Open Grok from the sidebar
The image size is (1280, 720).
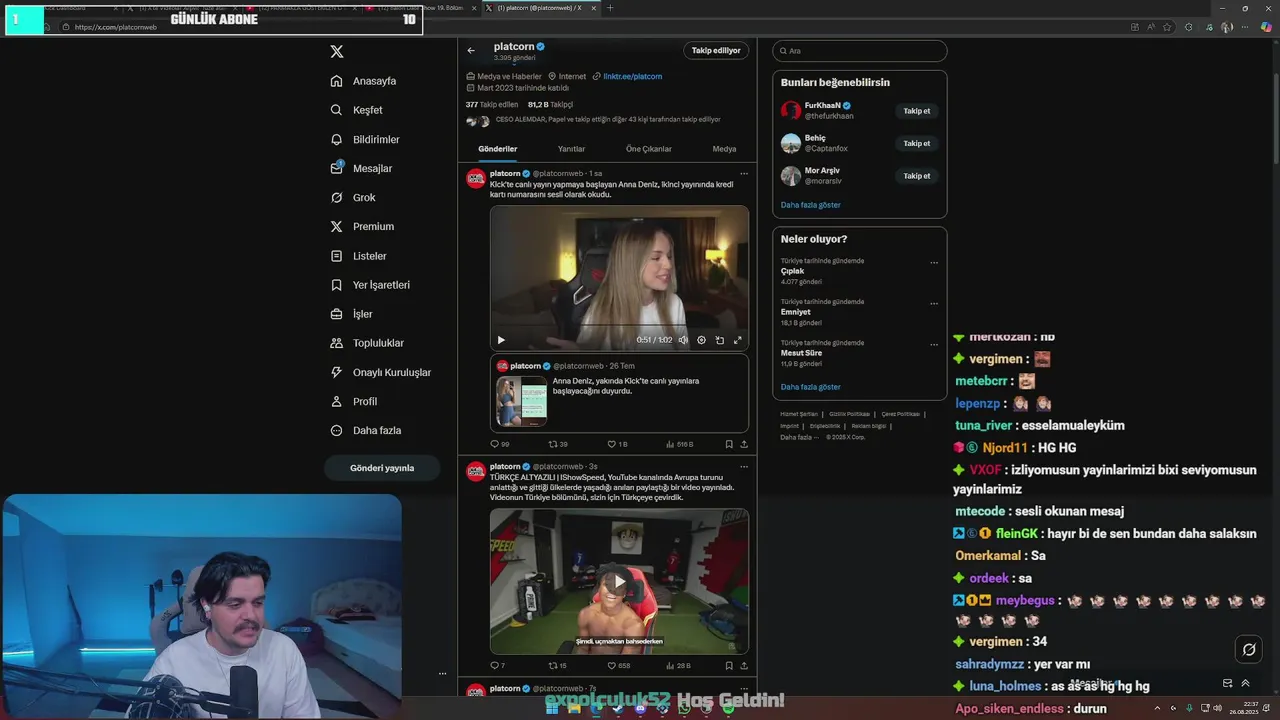click(x=353, y=197)
